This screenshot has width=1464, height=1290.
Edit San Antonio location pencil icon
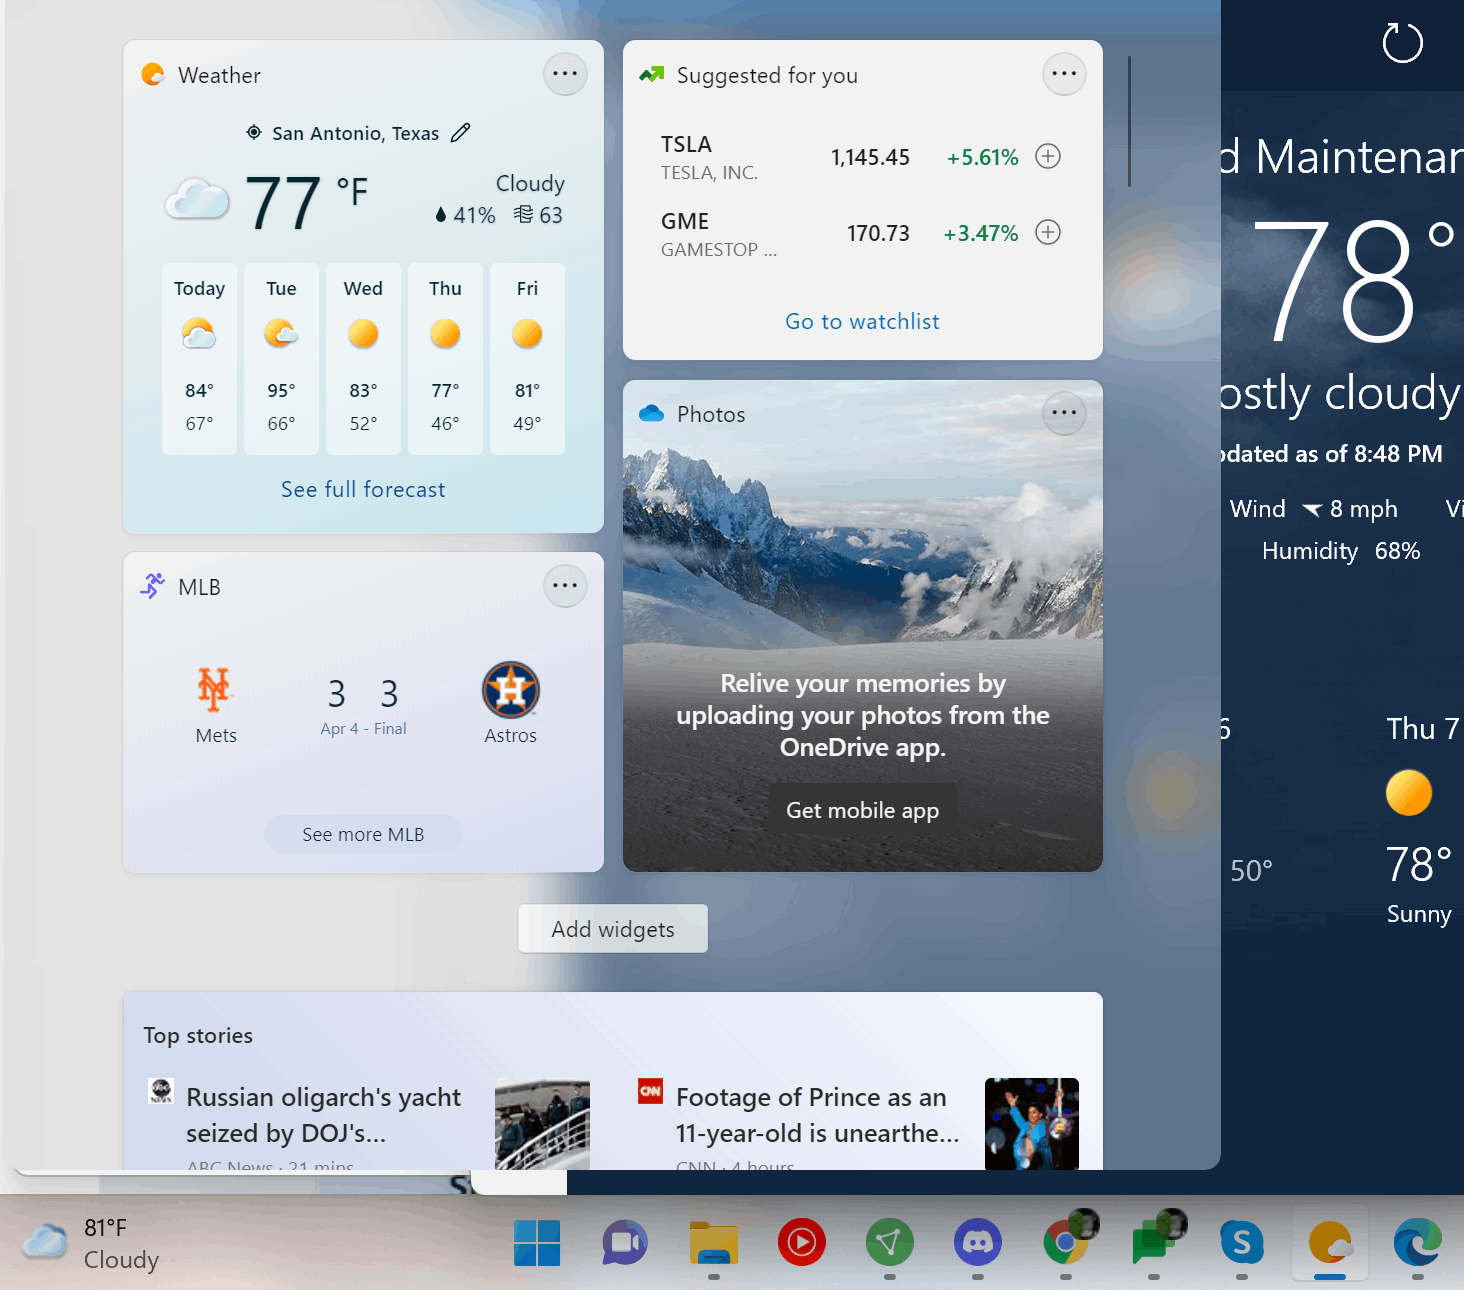click(x=460, y=133)
